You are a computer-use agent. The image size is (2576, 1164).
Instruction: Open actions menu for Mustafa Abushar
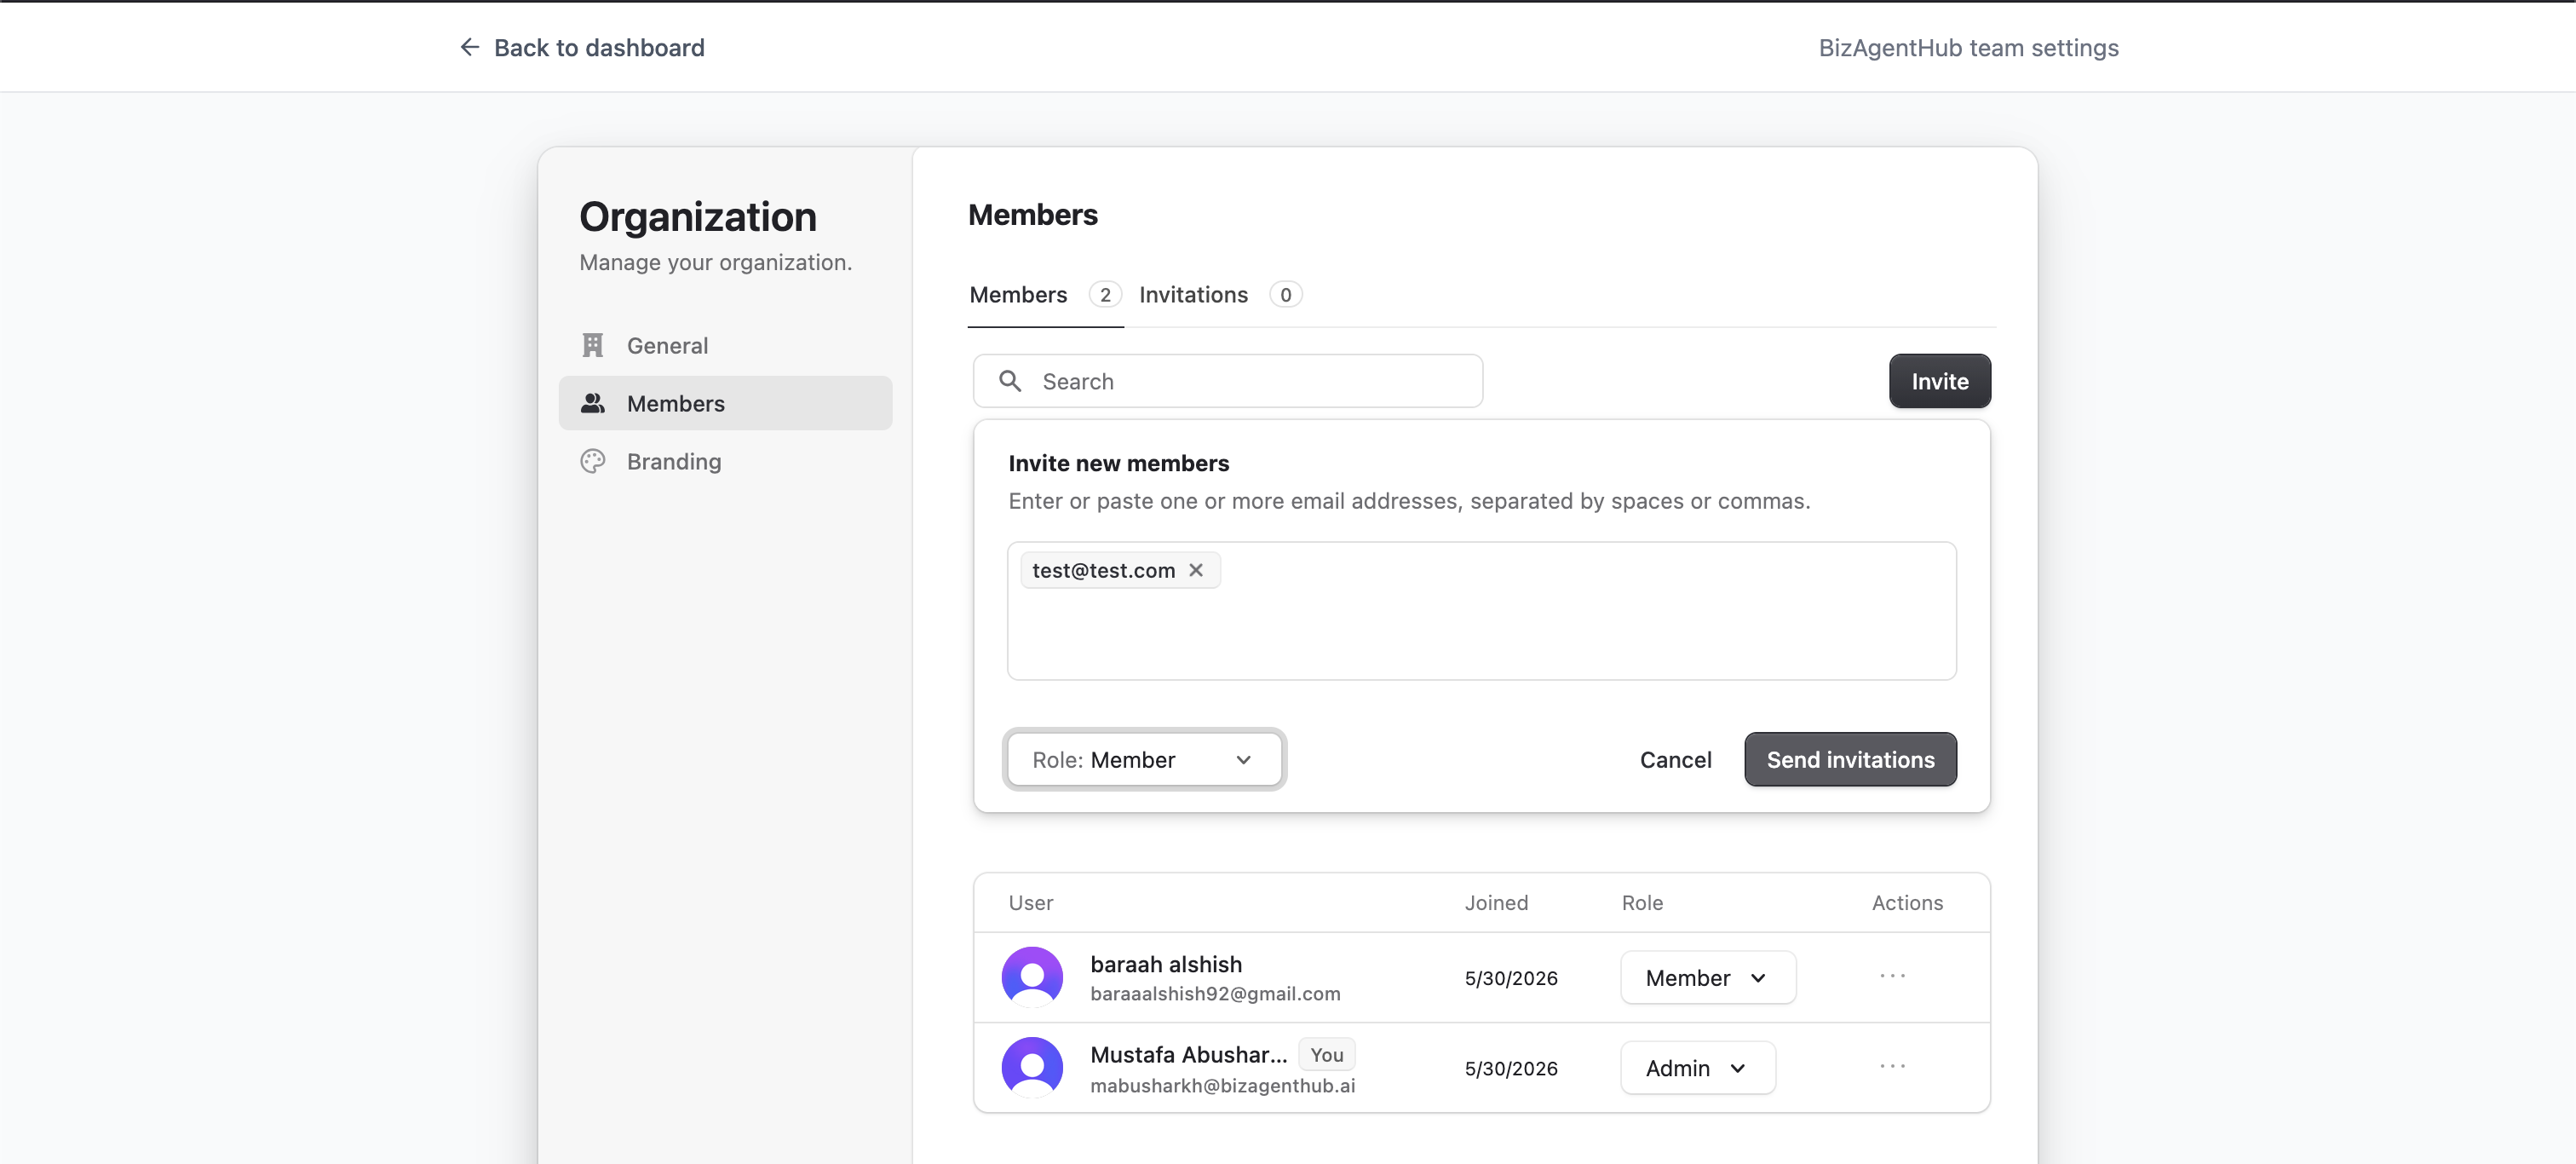point(1892,1066)
